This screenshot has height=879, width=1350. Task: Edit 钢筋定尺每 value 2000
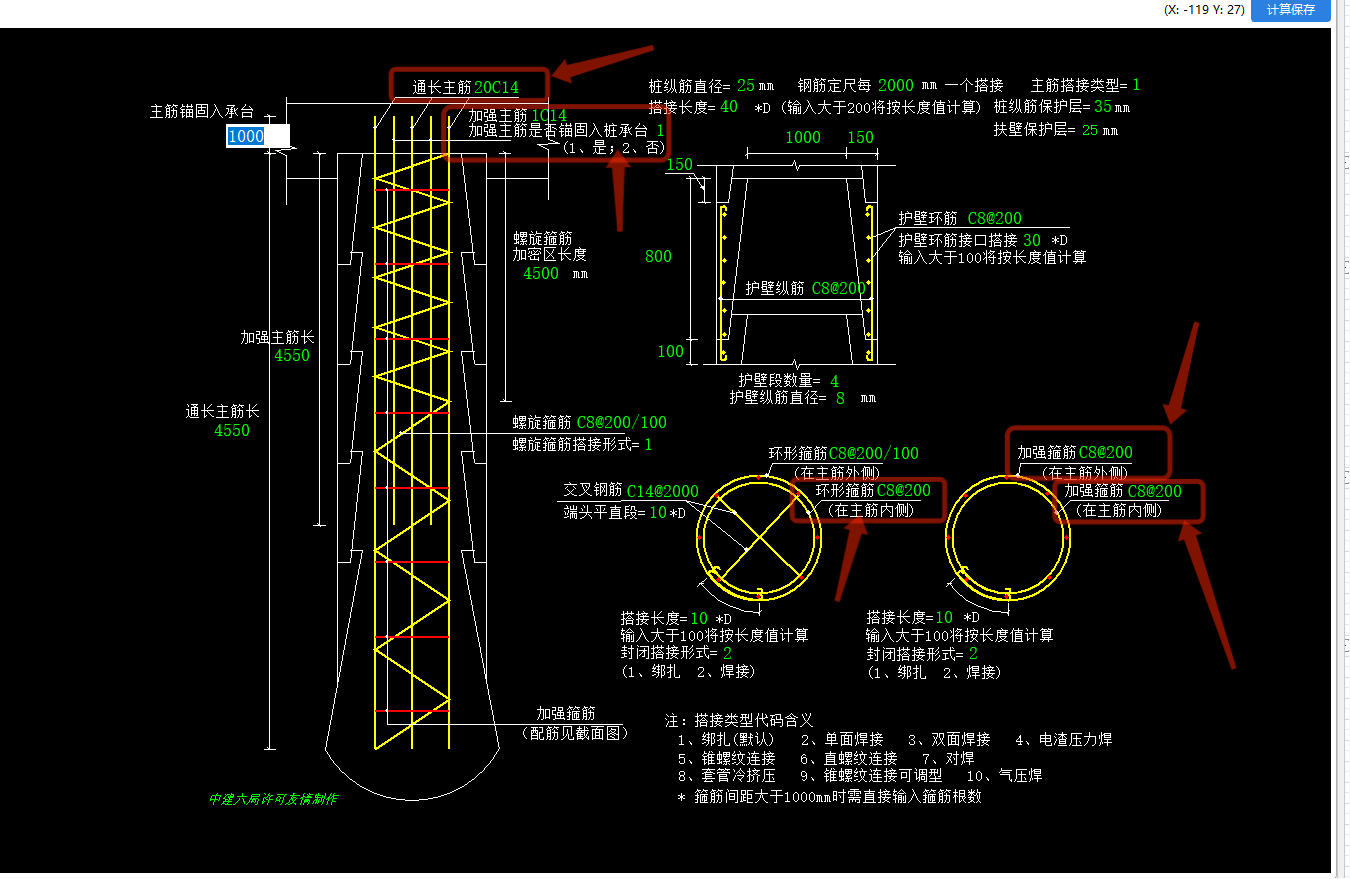[896, 85]
